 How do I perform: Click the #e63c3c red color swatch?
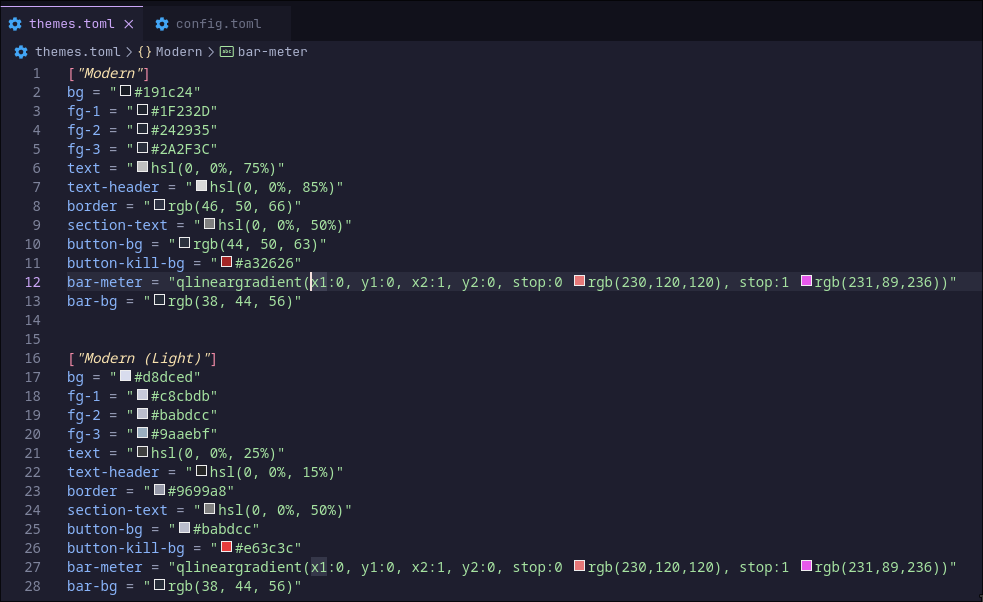coord(227,547)
